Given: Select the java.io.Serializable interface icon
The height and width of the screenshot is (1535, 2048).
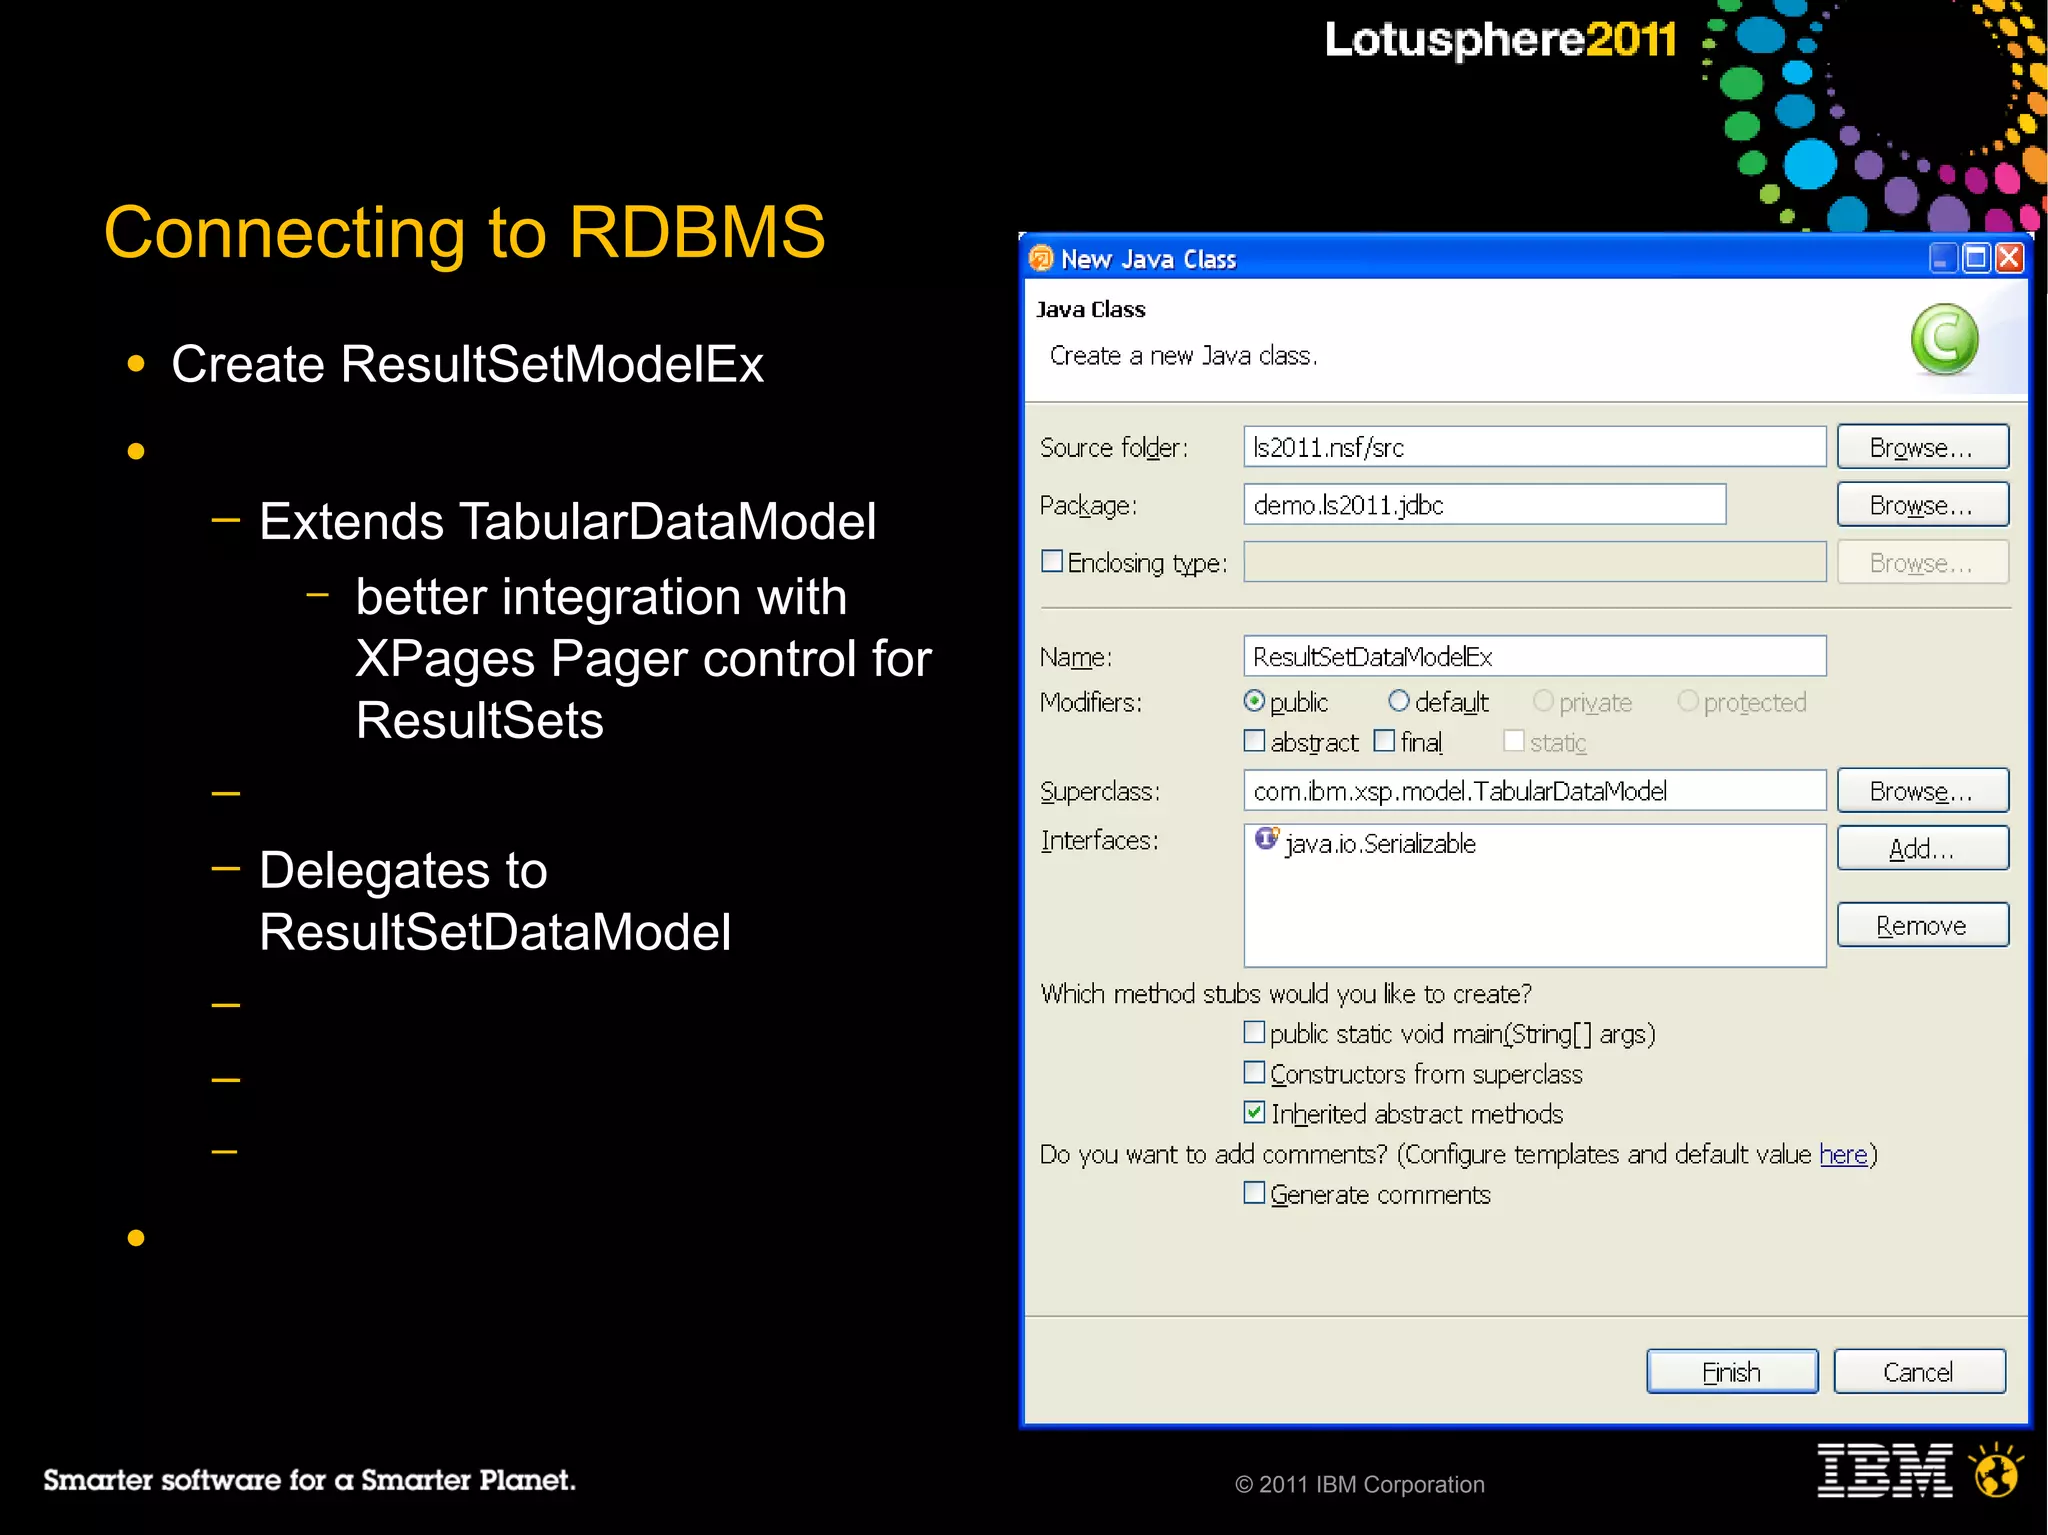Looking at the screenshot, I should pos(1267,840).
